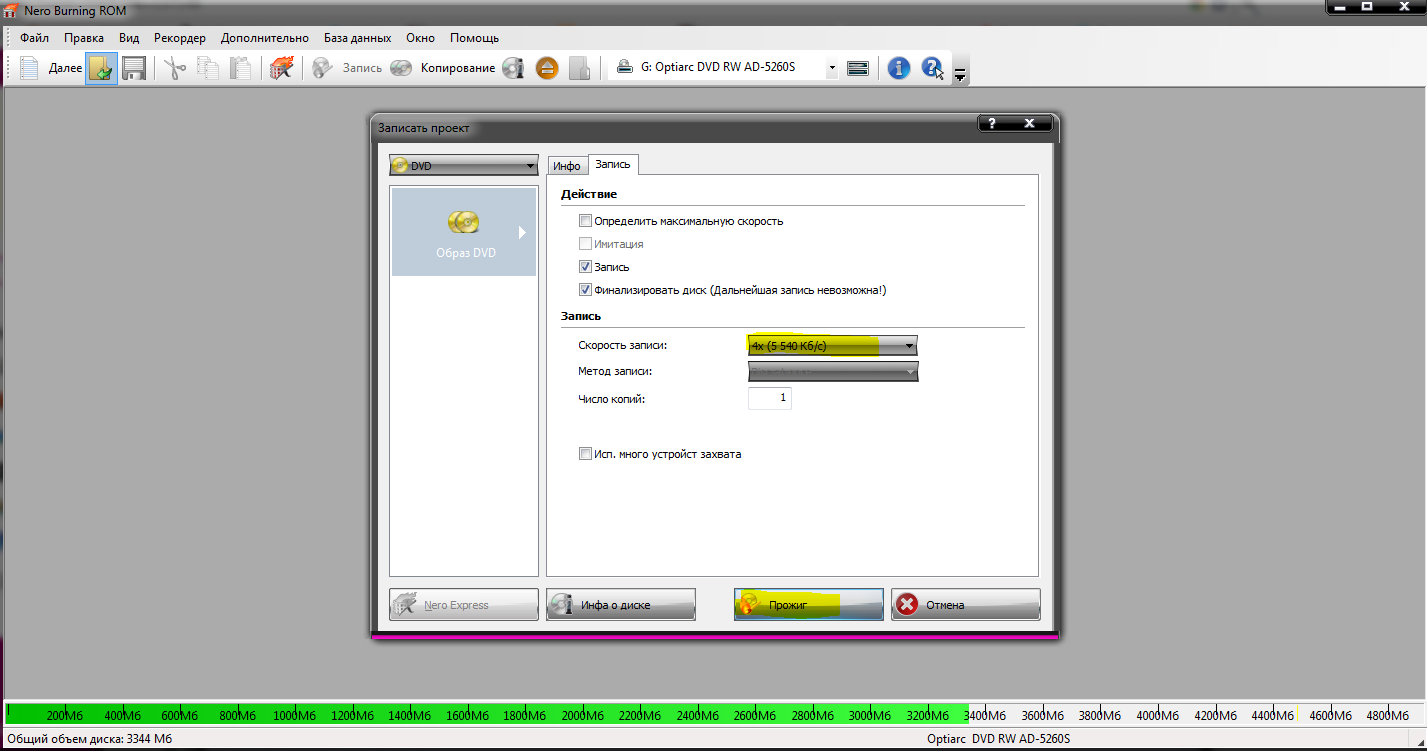Click the Инфа о диске button
1427x751 pixels.
click(x=620, y=605)
